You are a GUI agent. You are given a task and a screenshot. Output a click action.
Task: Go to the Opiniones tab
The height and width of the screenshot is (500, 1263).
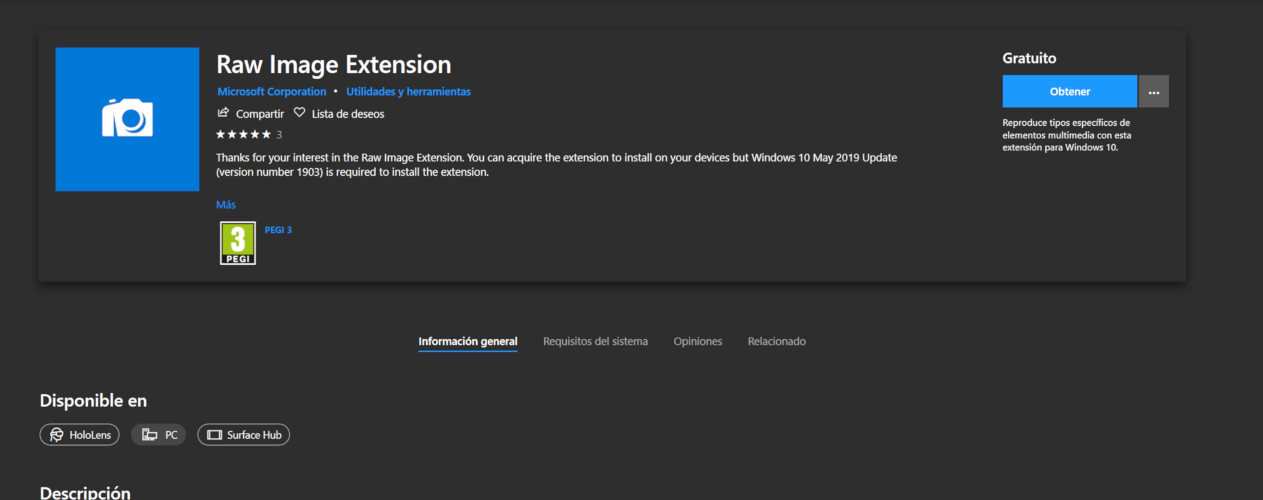coord(697,341)
